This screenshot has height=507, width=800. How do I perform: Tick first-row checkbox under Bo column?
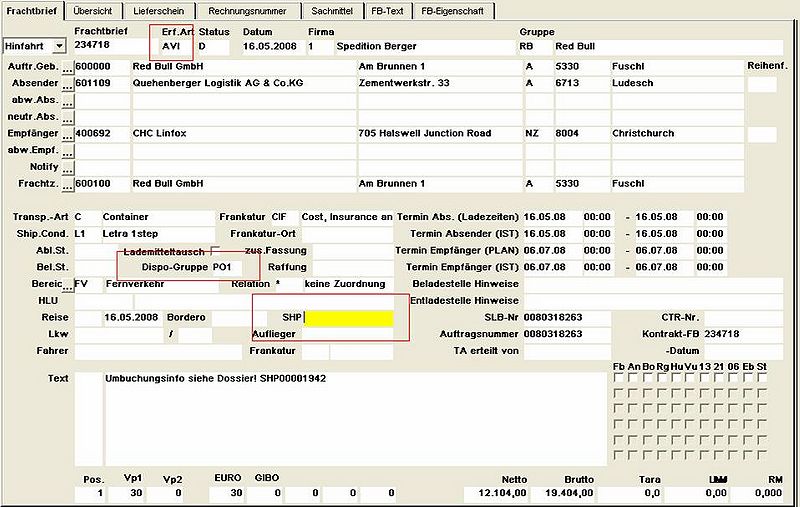click(647, 378)
